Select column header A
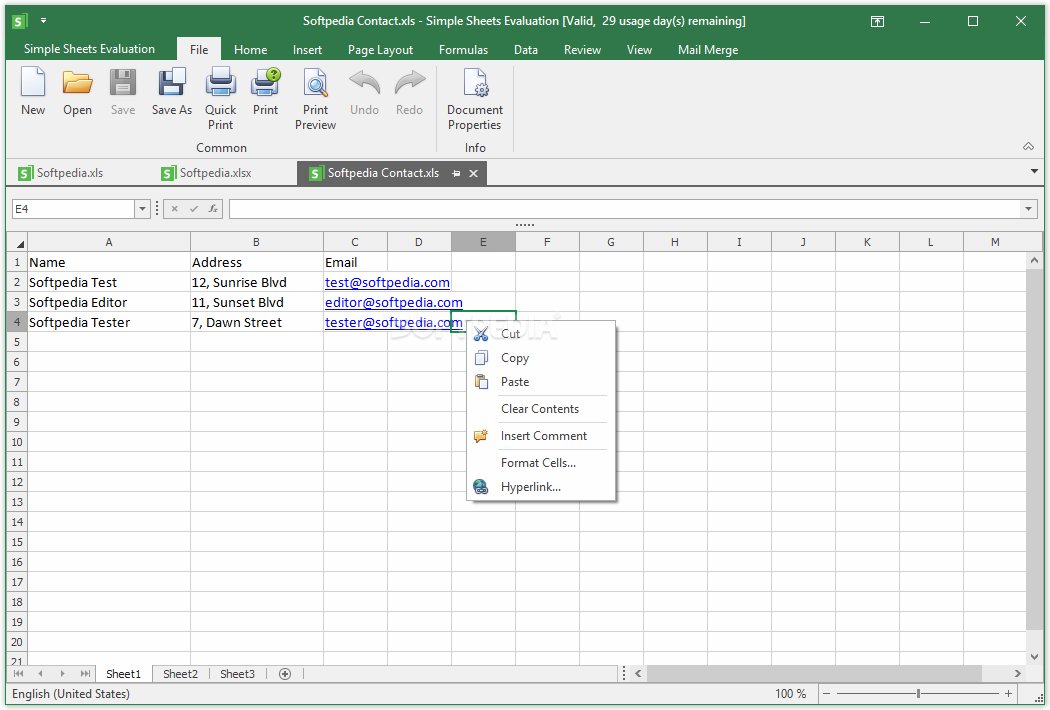 [108, 242]
